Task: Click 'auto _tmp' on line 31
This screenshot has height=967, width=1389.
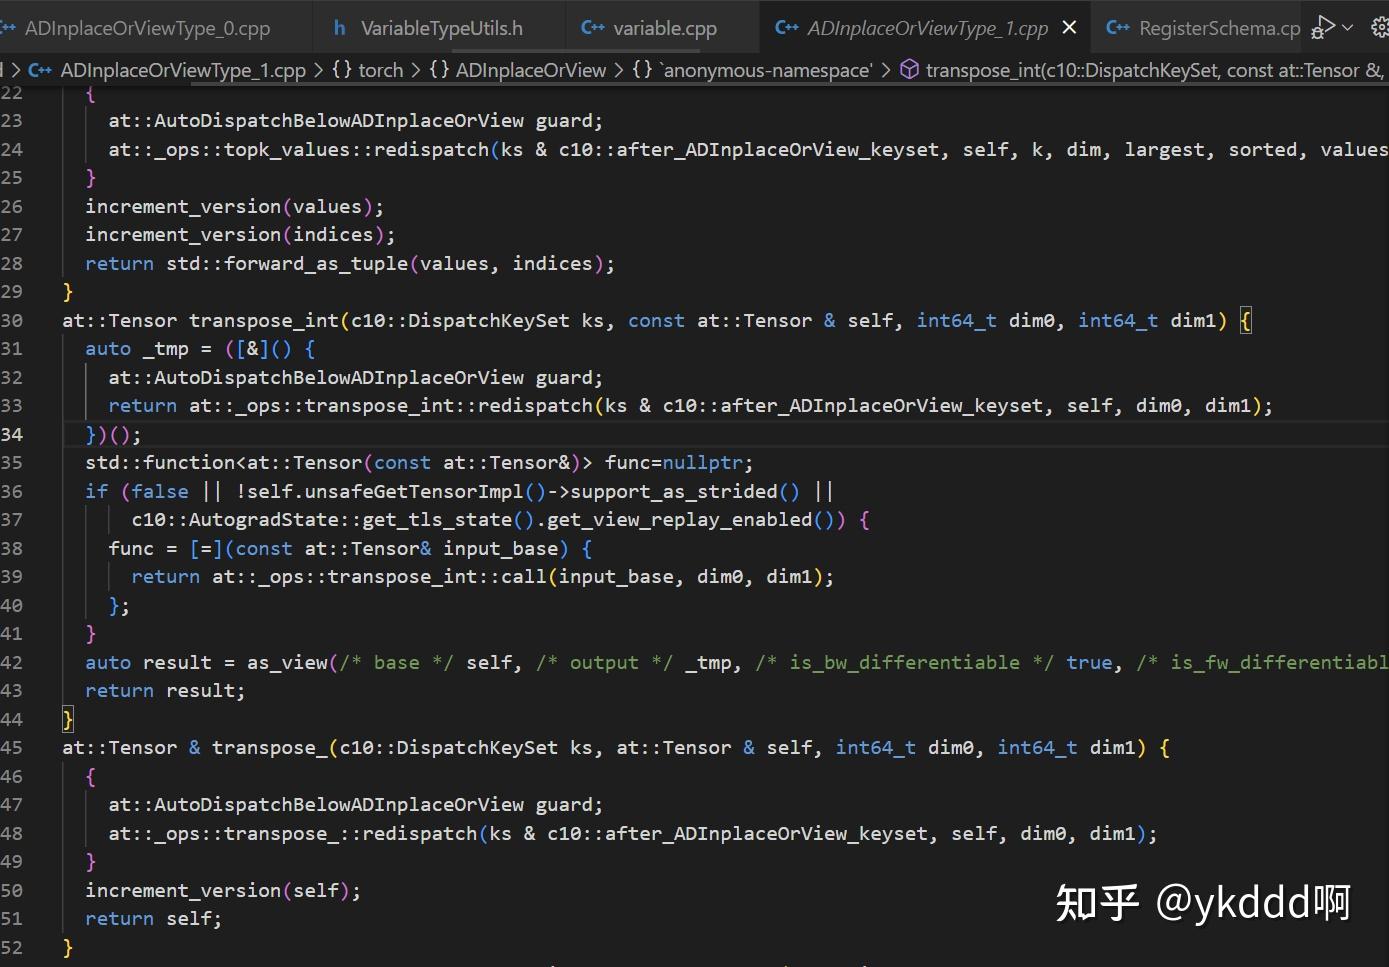Action: (x=137, y=348)
